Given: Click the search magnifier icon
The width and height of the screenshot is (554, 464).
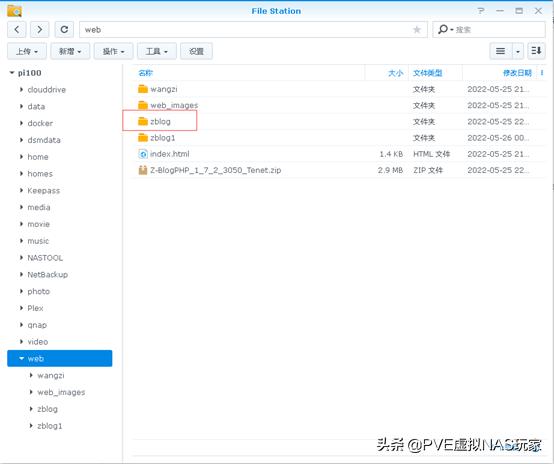Looking at the screenshot, I should (443, 29).
